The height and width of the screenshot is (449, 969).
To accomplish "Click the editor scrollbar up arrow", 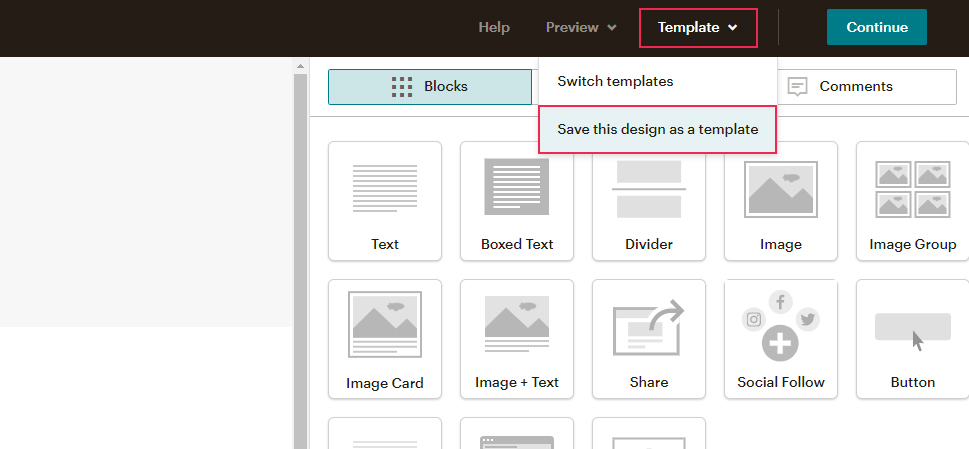I will coord(300,66).
